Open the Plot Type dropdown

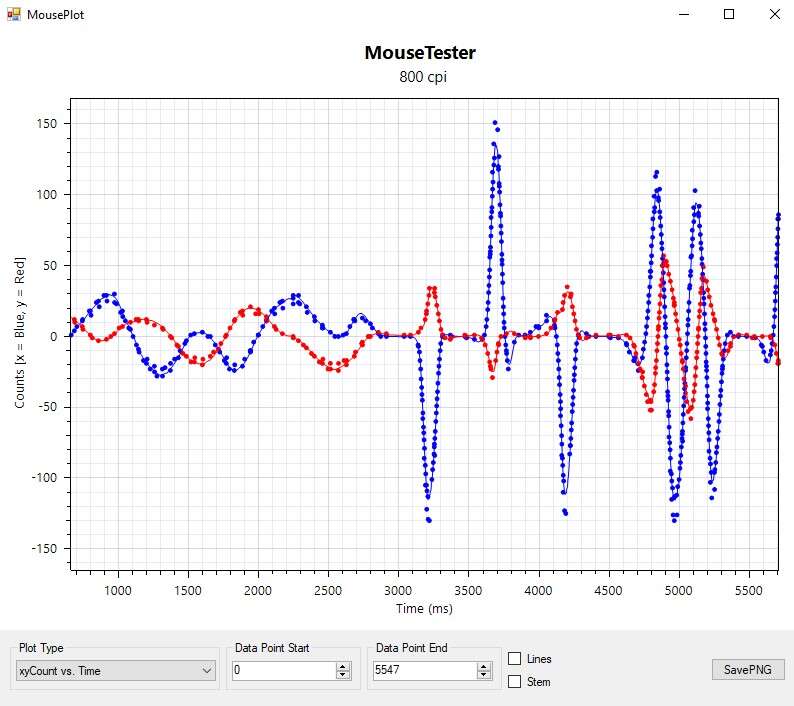115,671
